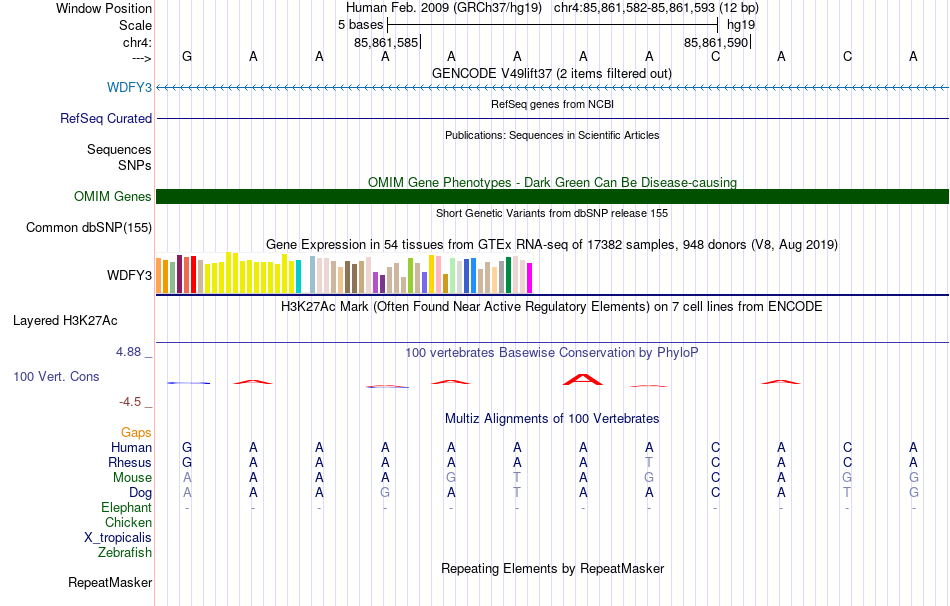Click the Sequences SNPs publications label
The image size is (950, 606).
click(x=119, y=157)
